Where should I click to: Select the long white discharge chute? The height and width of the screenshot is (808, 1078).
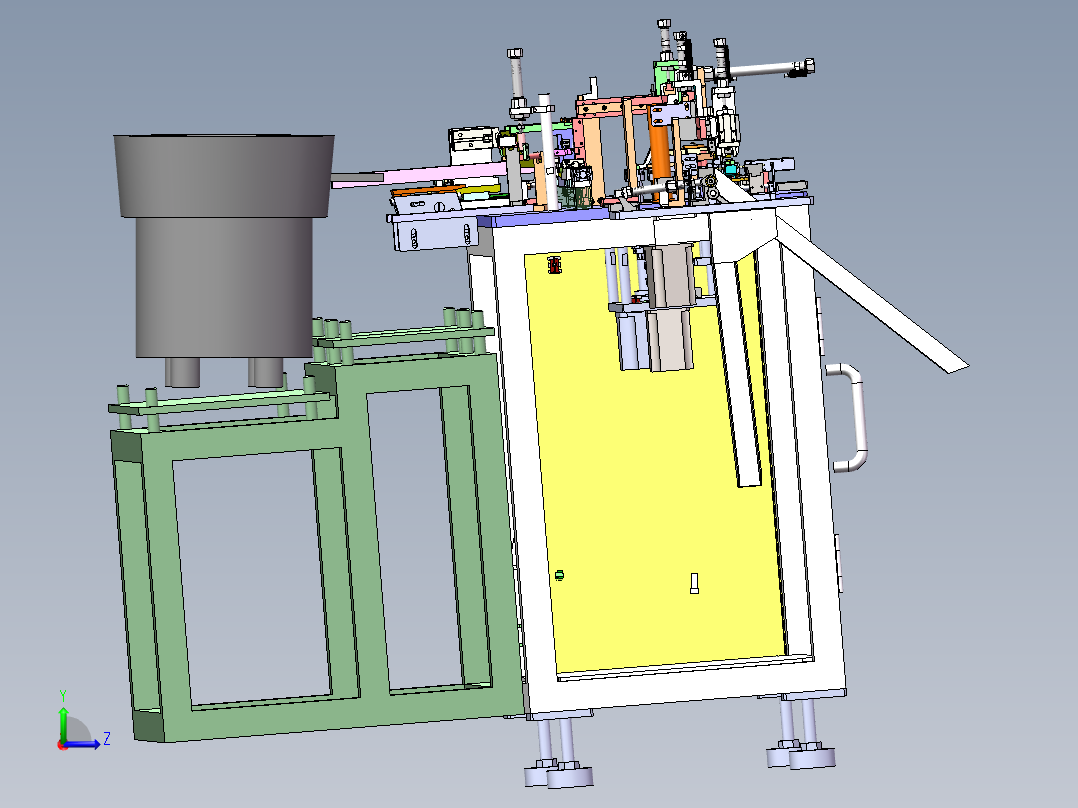tap(873, 296)
